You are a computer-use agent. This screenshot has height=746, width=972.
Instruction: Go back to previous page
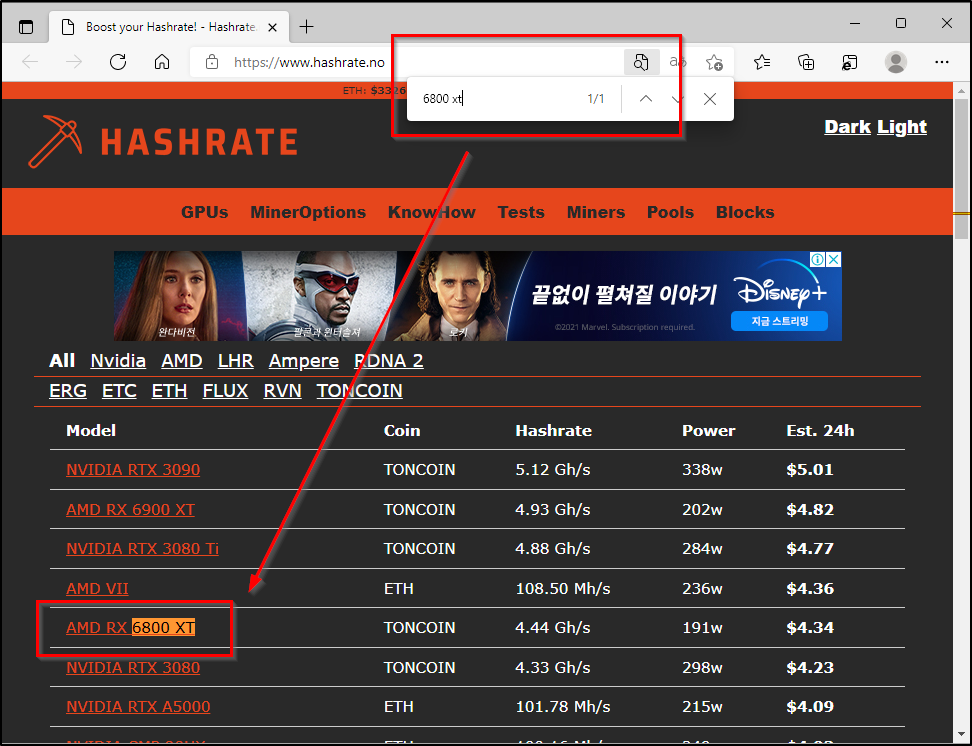click(x=30, y=62)
